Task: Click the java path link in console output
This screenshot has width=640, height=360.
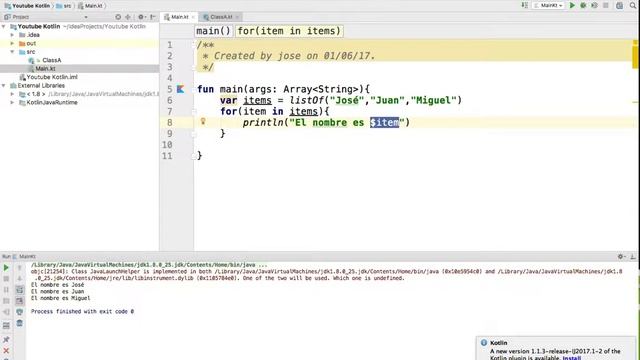Action: (143, 265)
